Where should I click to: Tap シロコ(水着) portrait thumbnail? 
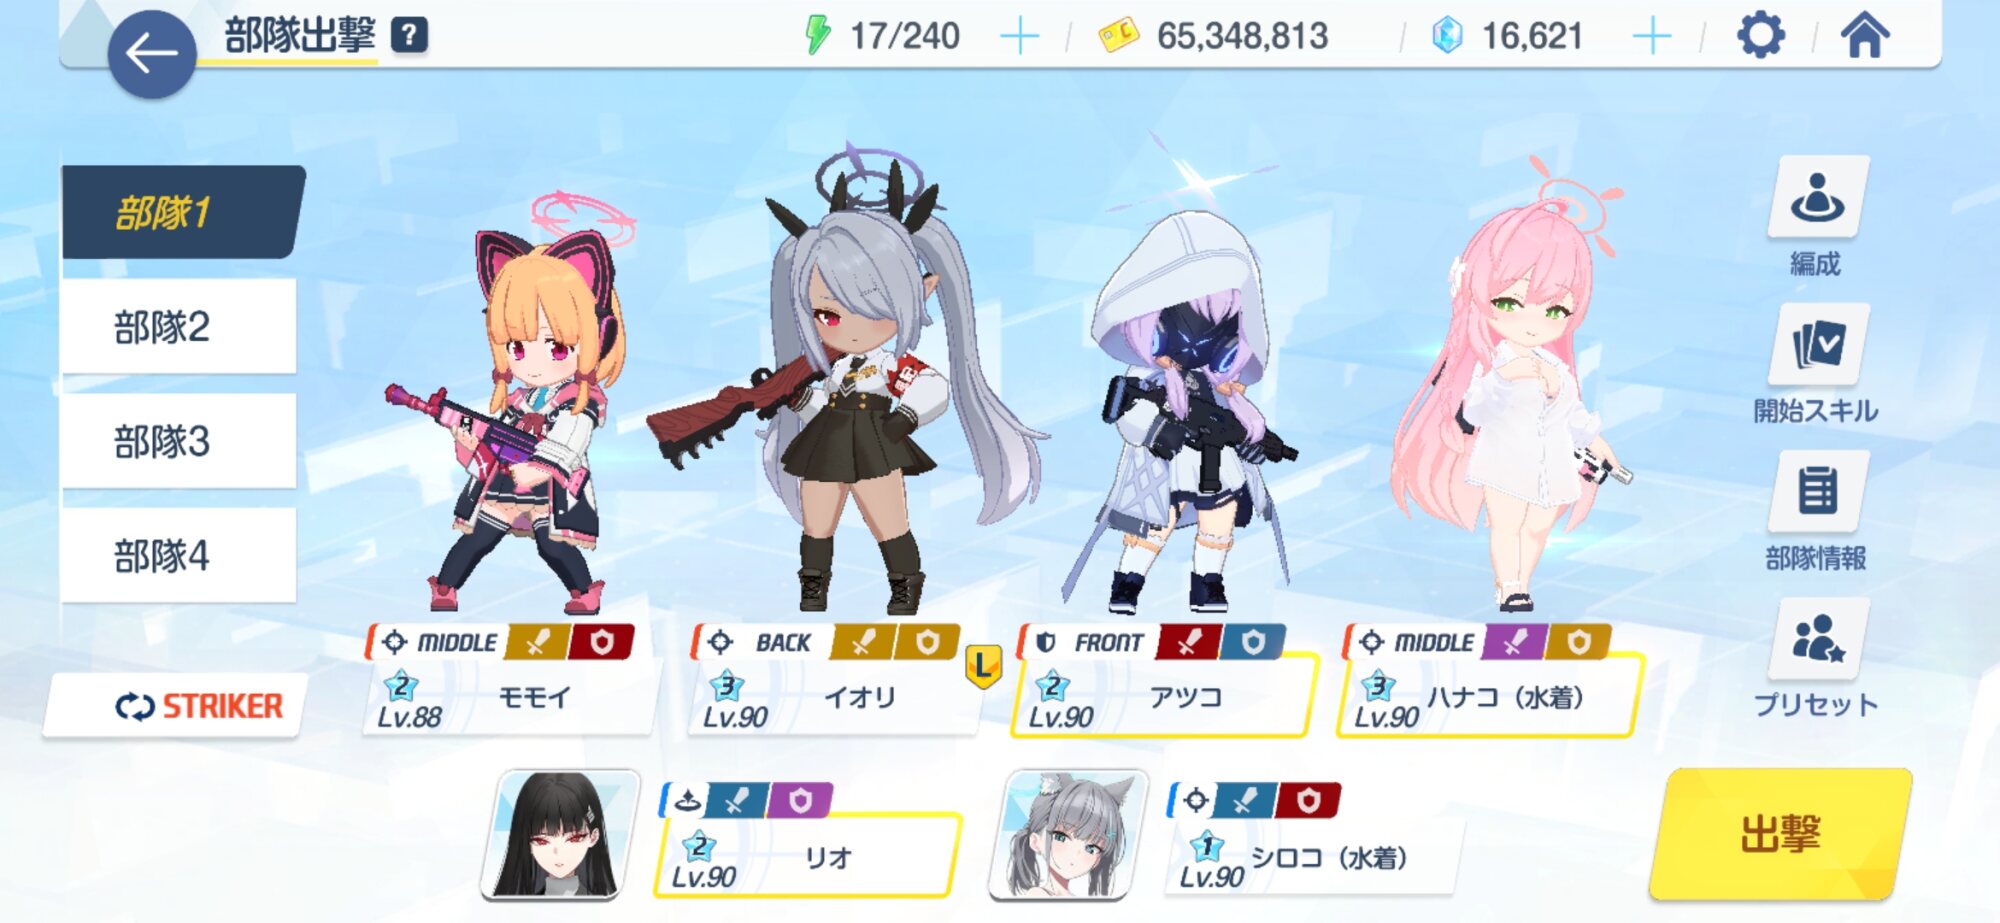click(1068, 834)
